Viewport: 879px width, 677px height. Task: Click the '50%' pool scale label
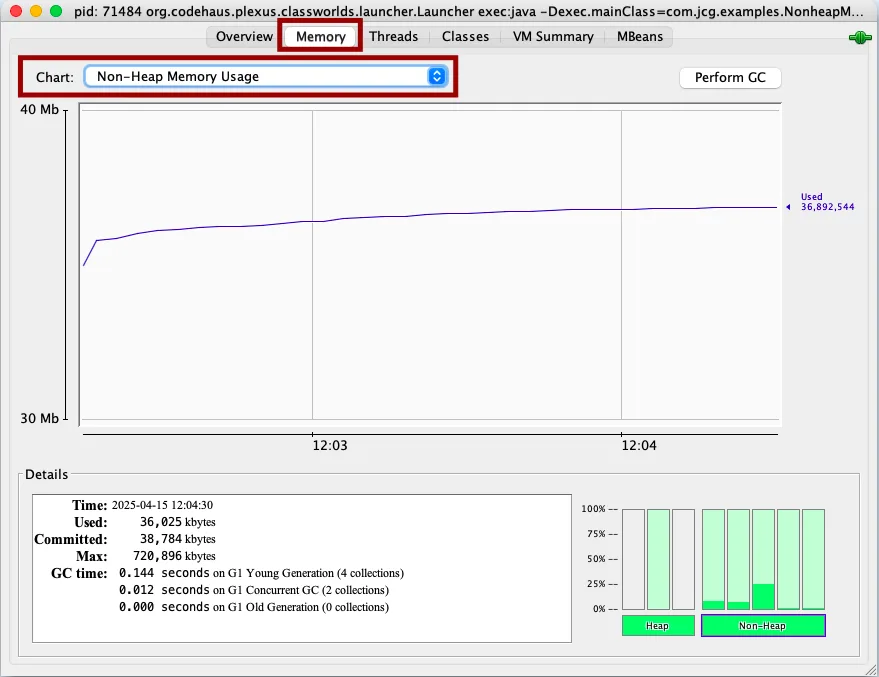[x=596, y=559]
